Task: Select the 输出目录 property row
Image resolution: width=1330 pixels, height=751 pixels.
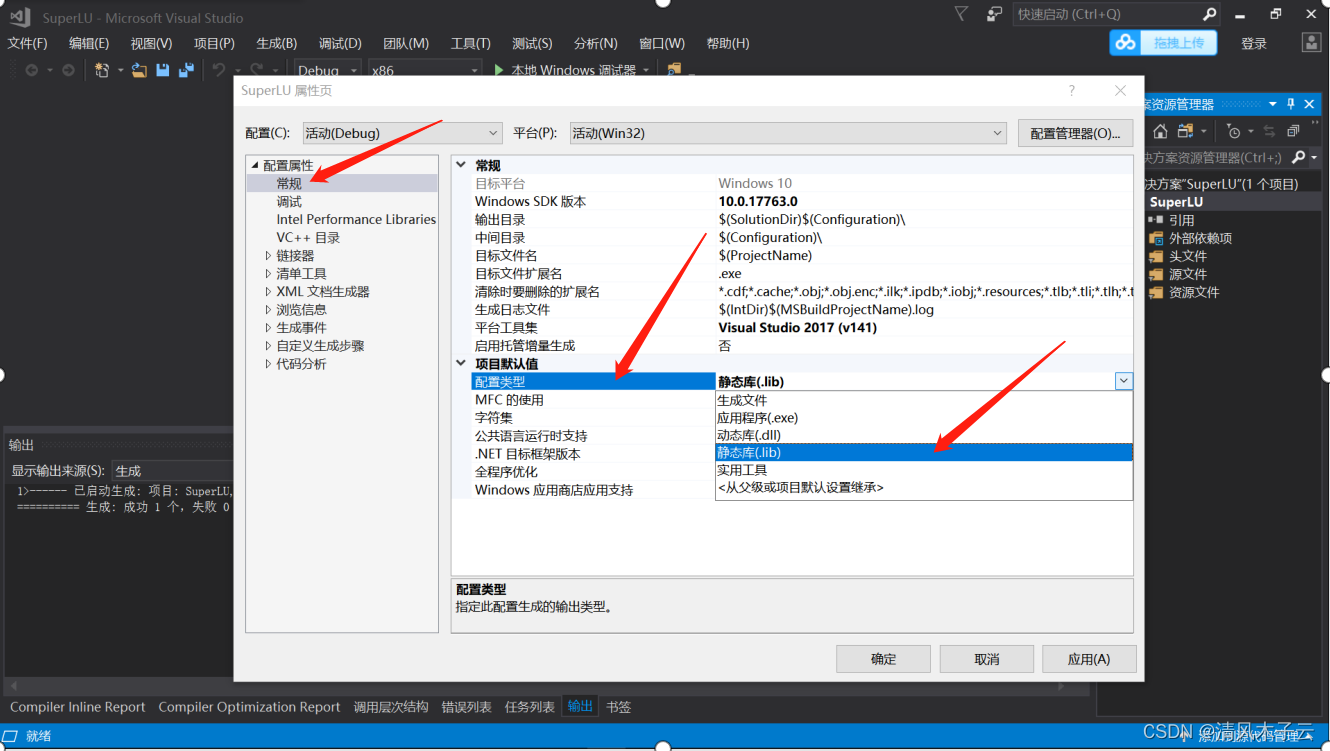Action: (x=802, y=219)
